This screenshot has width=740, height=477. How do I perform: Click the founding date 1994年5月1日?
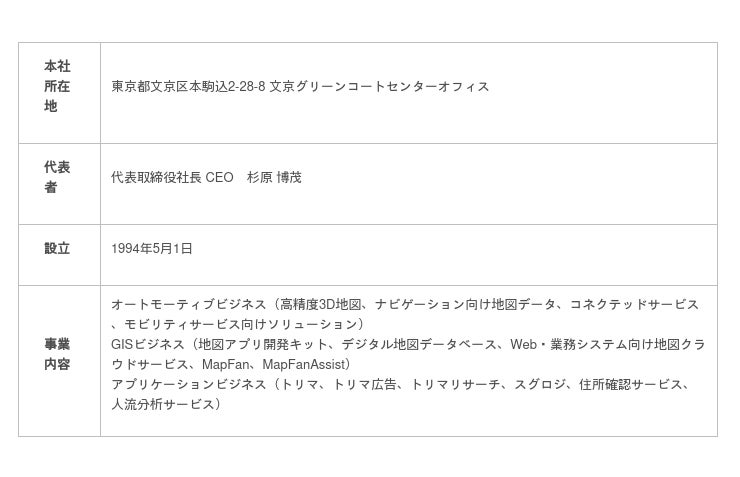(152, 249)
